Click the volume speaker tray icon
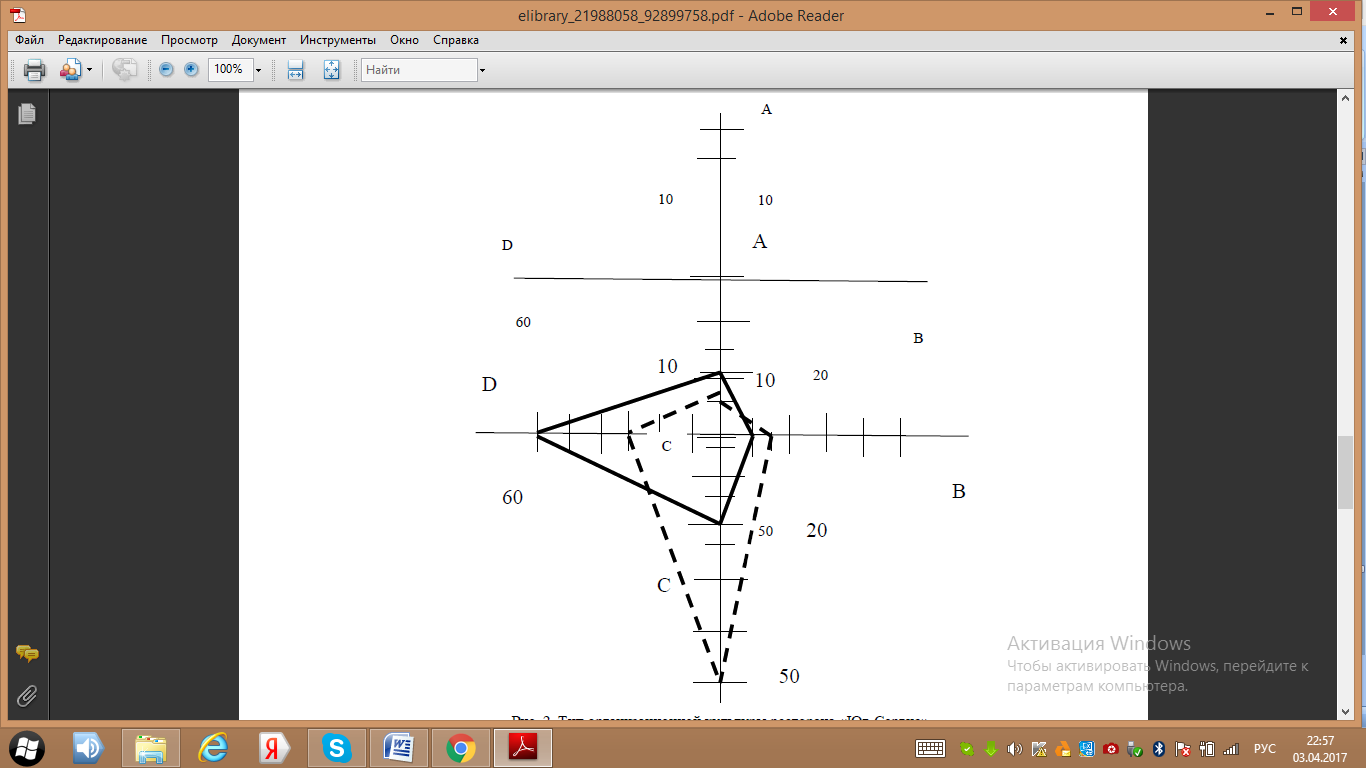 pyautogui.click(x=1015, y=748)
